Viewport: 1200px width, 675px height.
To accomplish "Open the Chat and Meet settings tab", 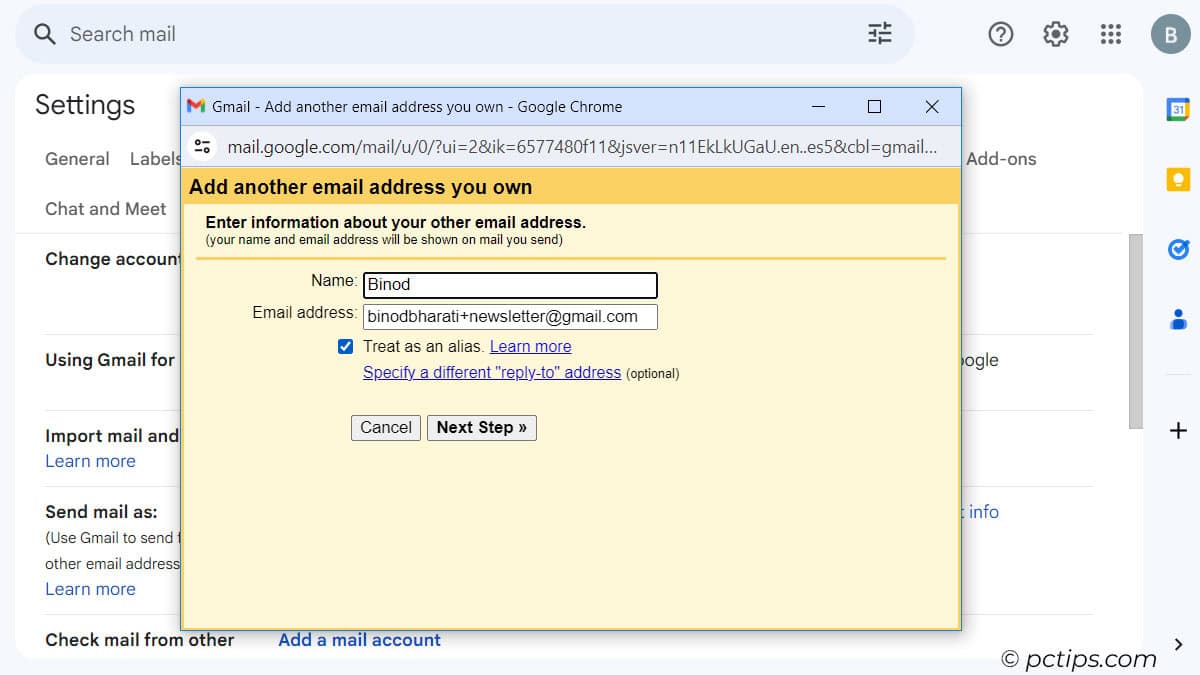I will click(105, 208).
